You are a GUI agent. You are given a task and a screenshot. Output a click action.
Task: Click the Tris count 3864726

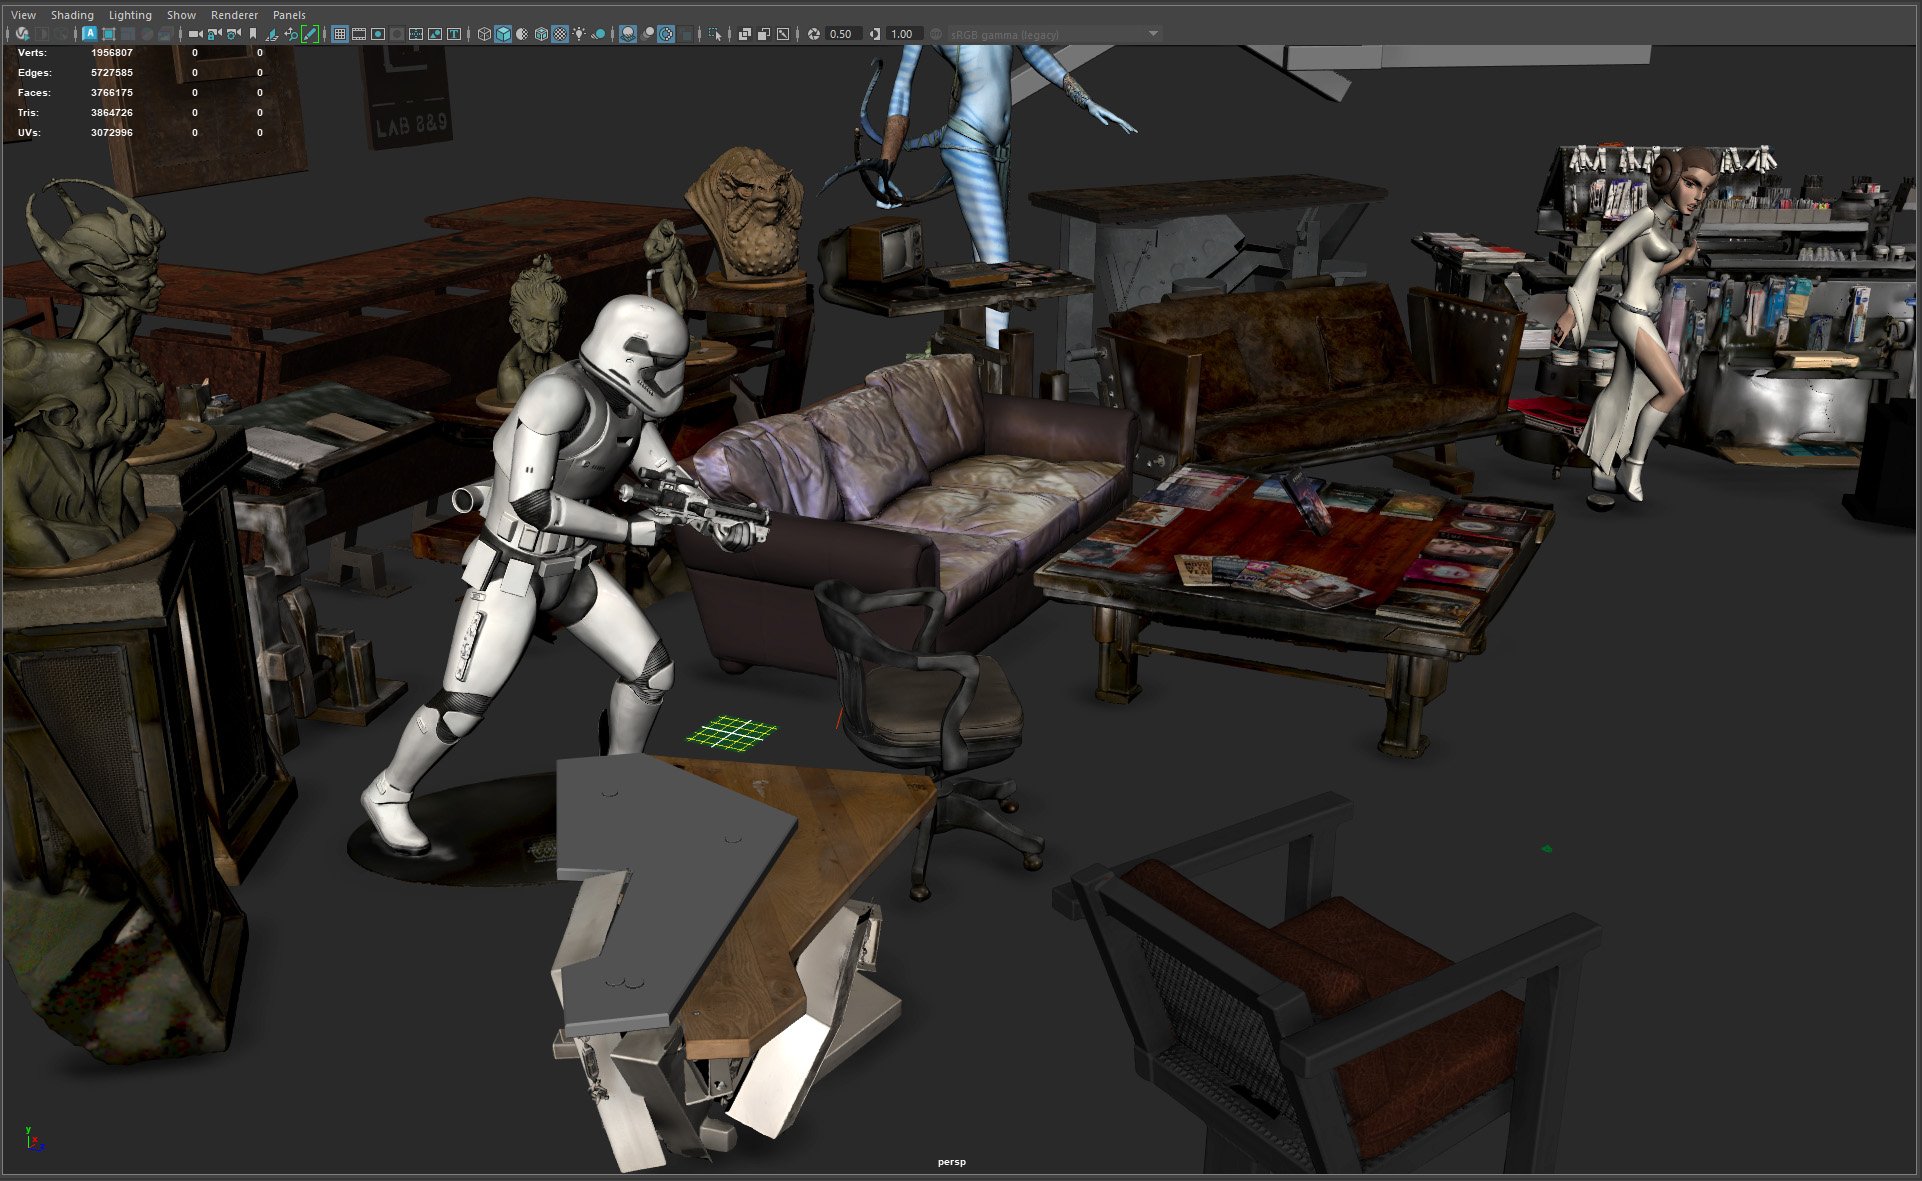(112, 112)
